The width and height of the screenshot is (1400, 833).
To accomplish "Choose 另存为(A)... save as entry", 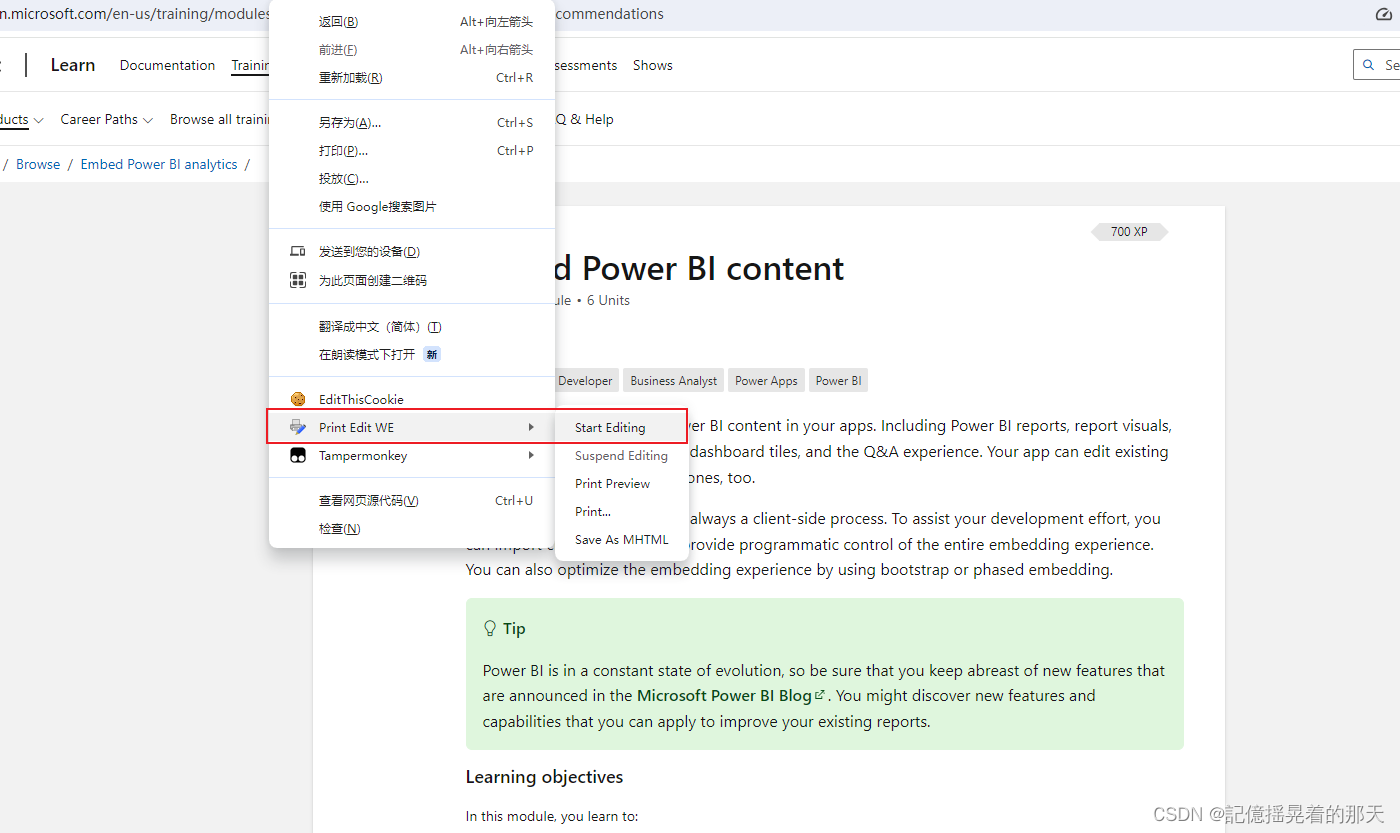I will (x=412, y=122).
